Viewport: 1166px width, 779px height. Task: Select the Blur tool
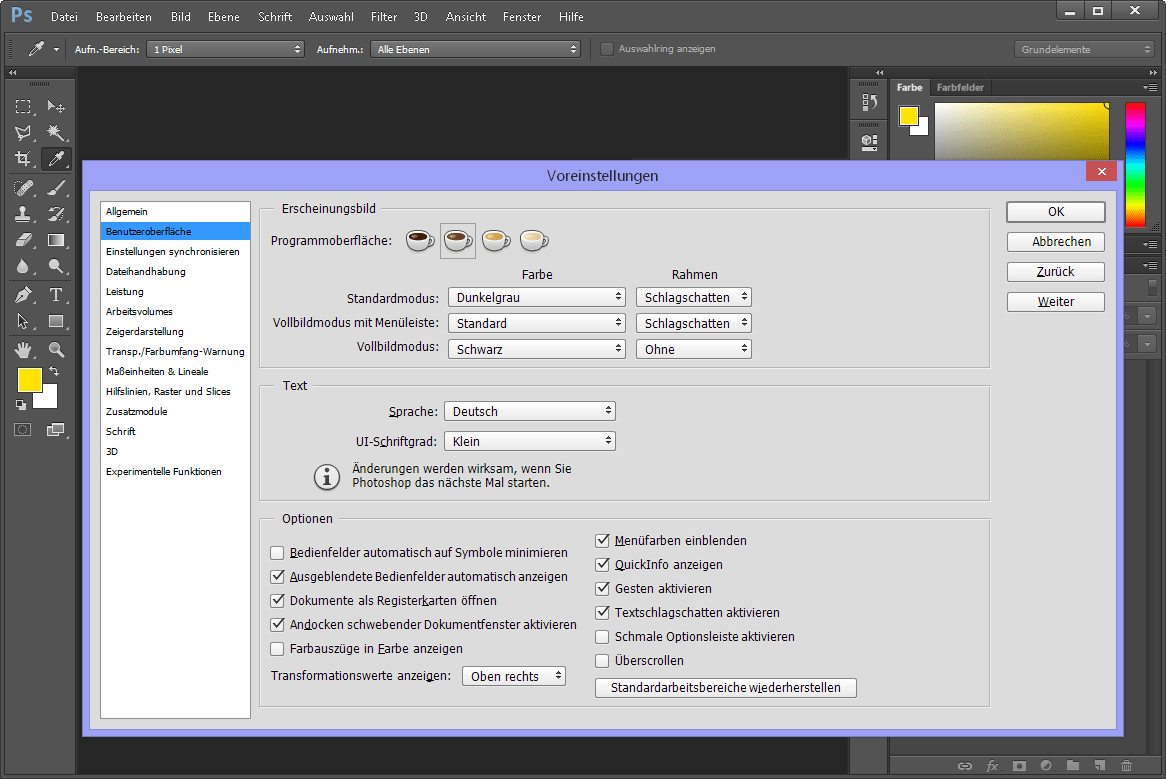tap(23, 266)
